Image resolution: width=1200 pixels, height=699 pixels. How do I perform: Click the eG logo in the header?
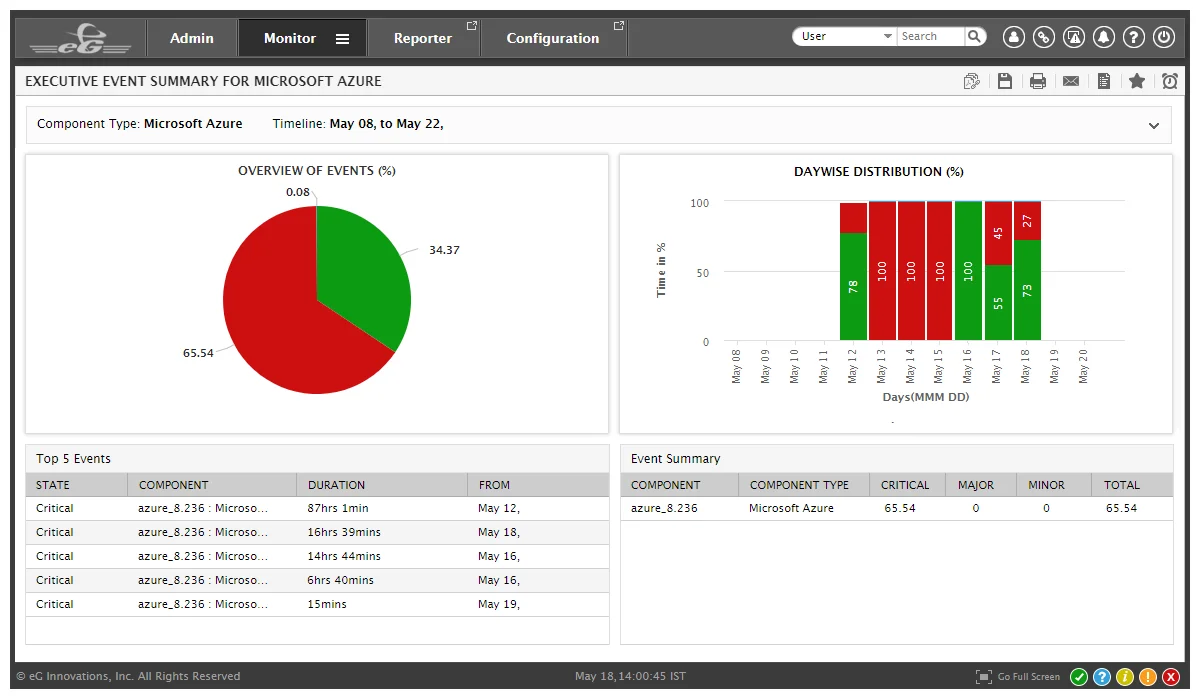pyautogui.click(x=80, y=40)
